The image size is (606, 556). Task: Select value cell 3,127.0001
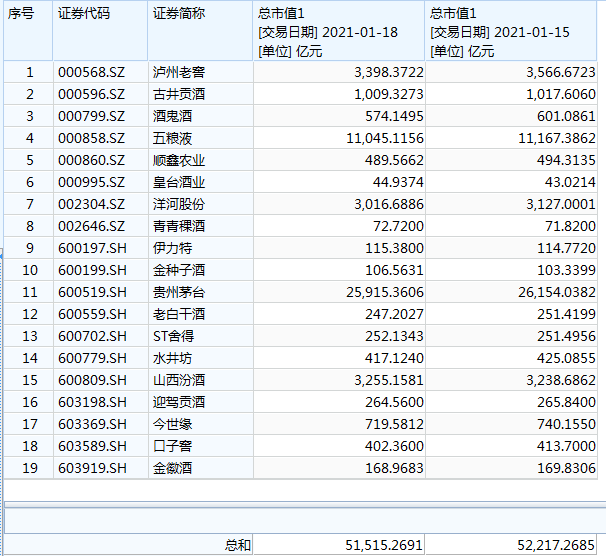tap(511, 204)
